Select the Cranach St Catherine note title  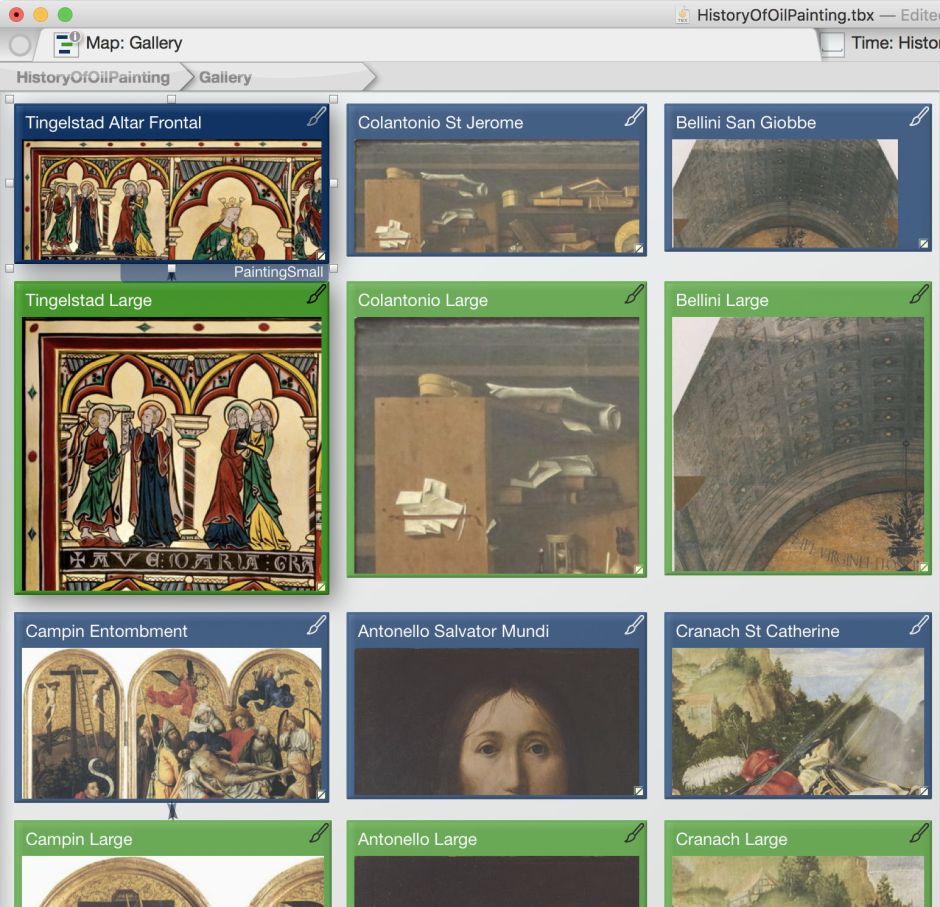[757, 631]
